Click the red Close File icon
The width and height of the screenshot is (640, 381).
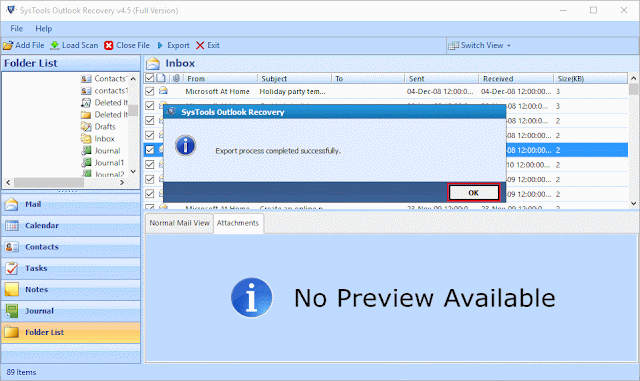108,45
